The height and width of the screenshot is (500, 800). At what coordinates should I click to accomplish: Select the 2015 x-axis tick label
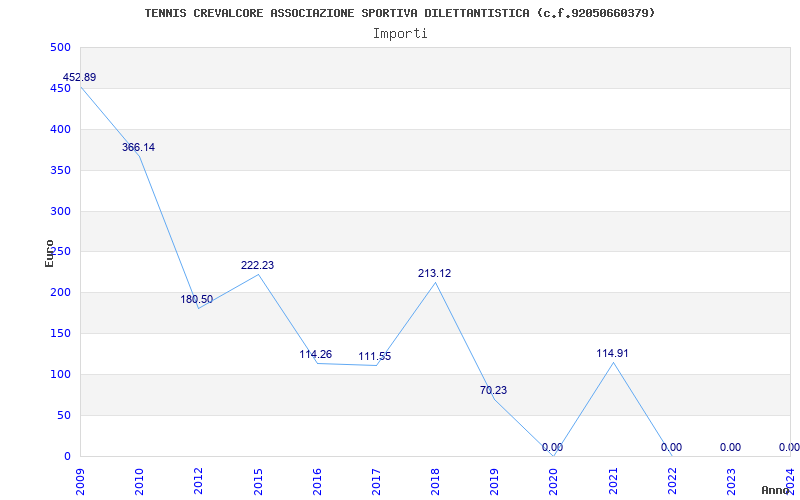[x=258, y=481]
